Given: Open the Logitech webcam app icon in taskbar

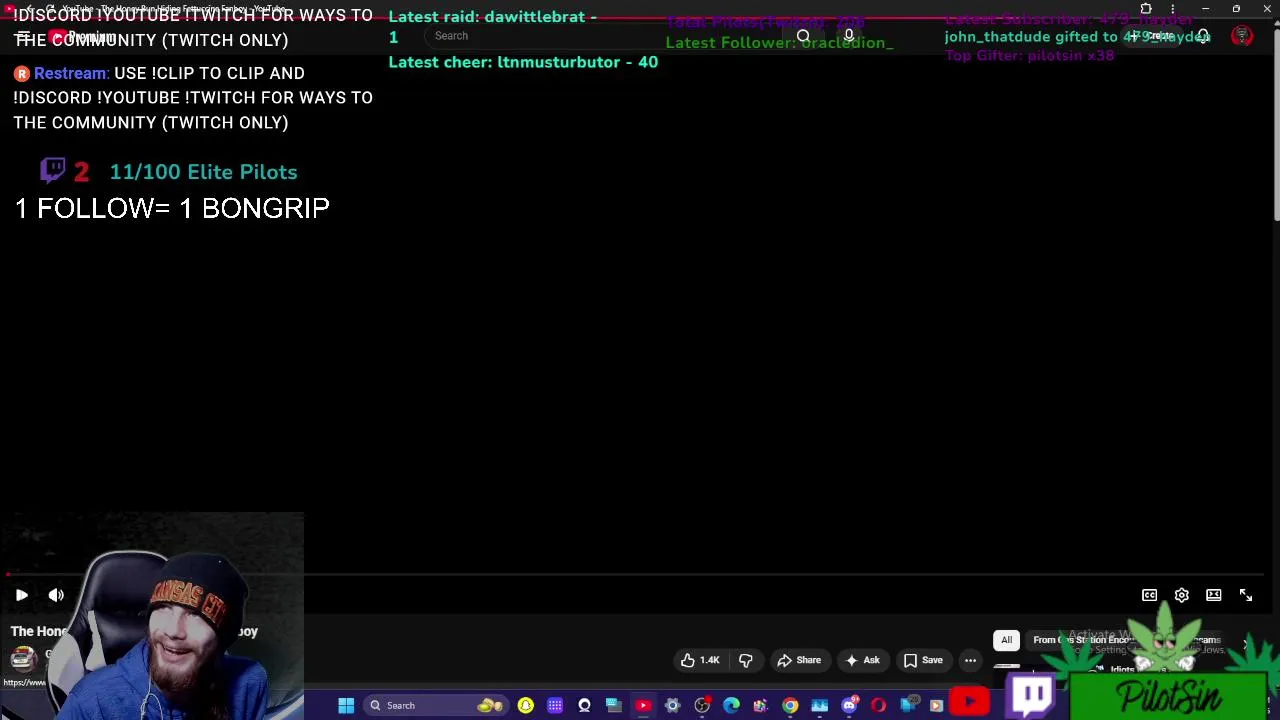Looking at the screenshot, I should [x=584, y=706].
